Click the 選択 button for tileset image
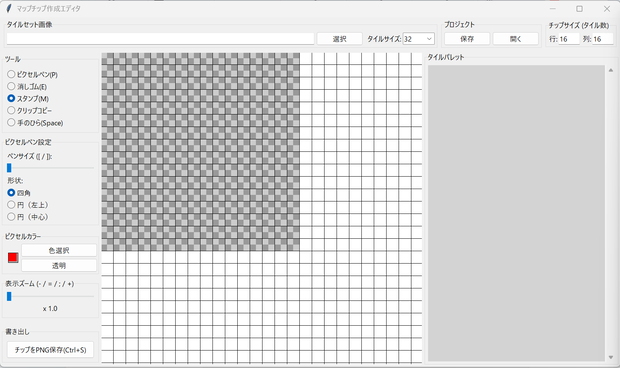 click(x=339, y=39)
